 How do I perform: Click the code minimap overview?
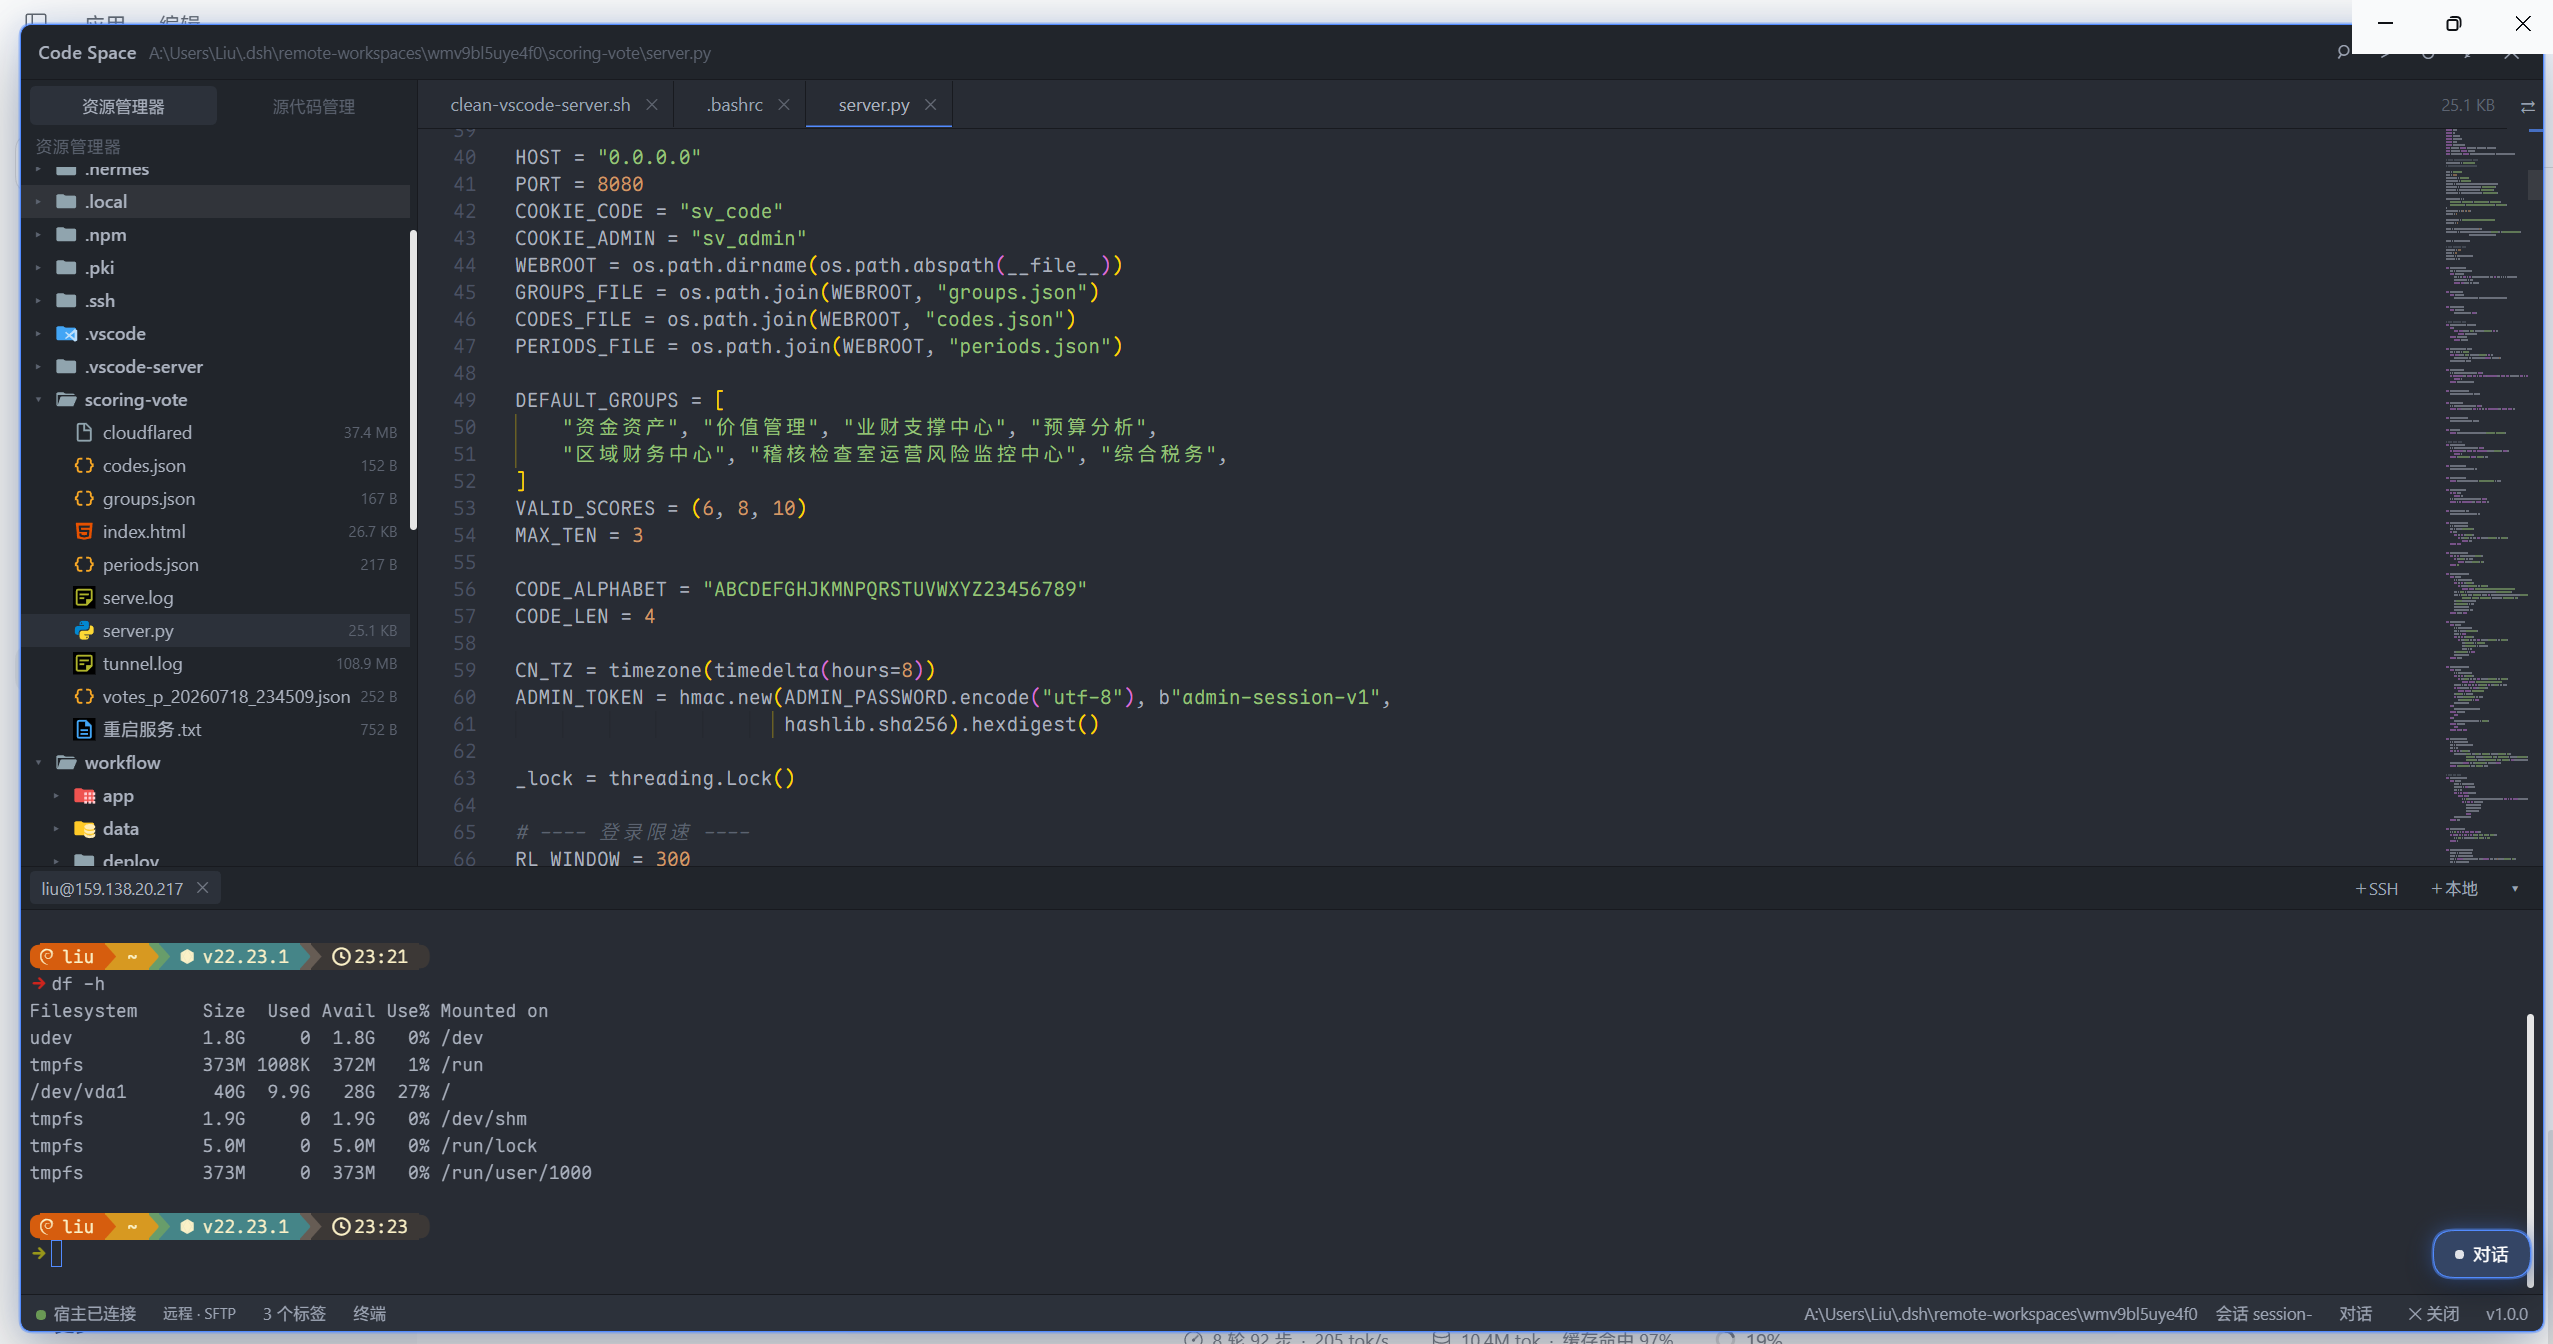click(x=2486, y=497)
